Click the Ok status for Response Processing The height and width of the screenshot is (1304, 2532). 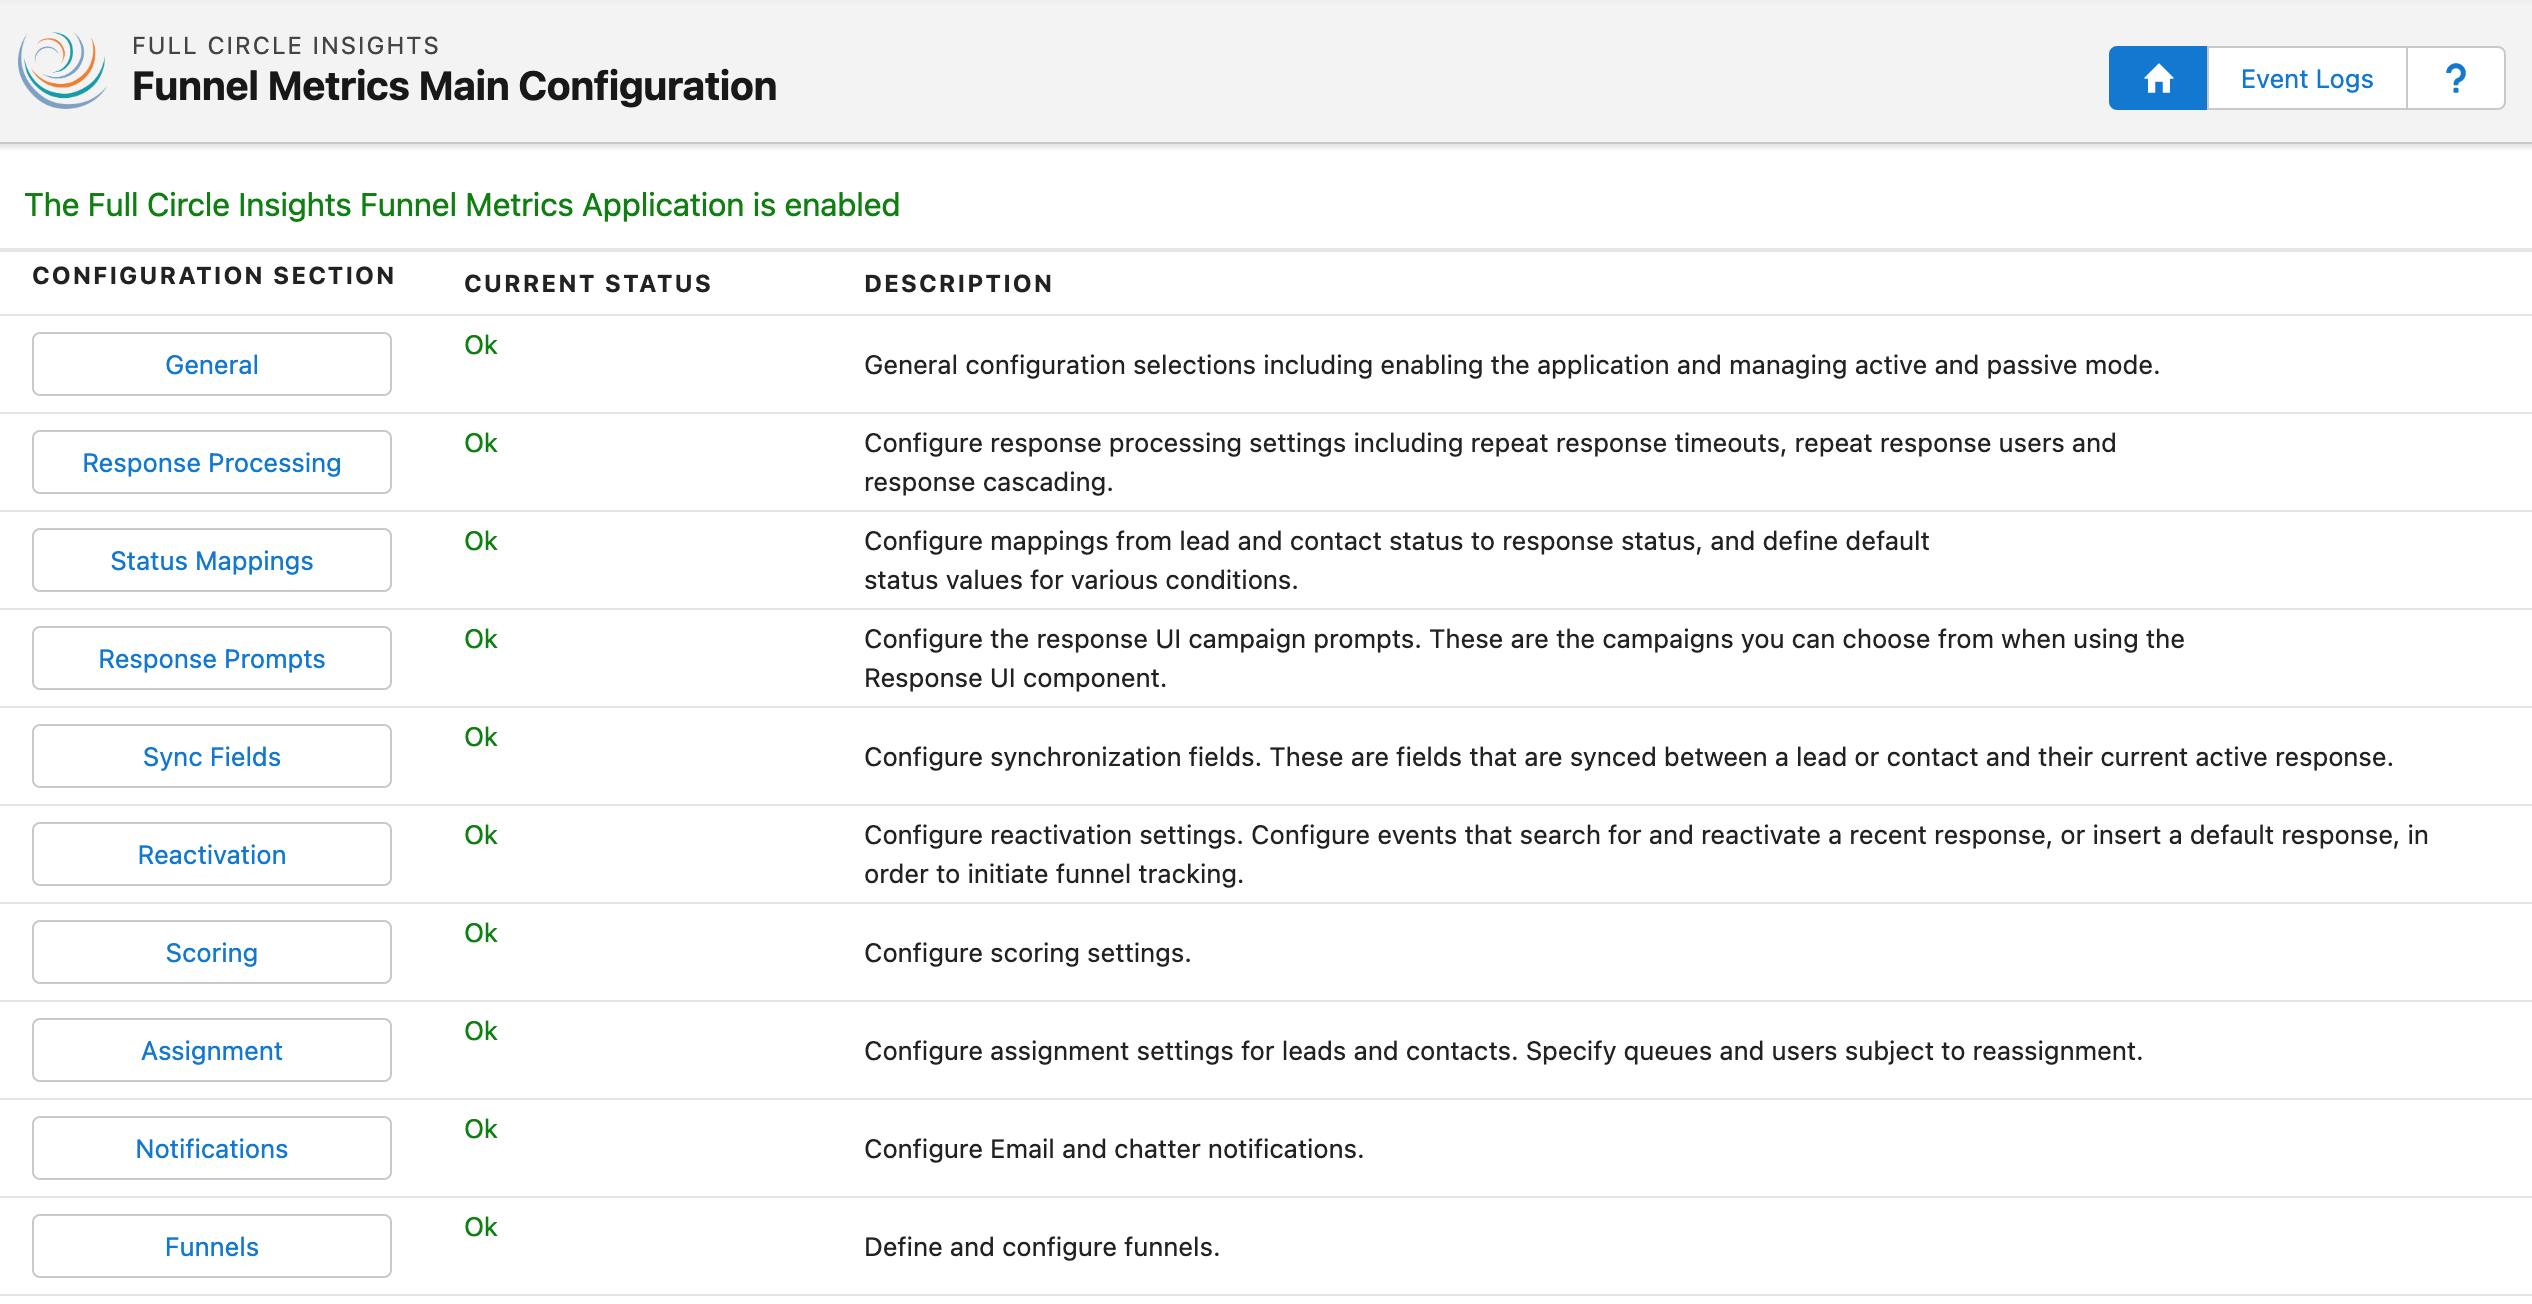(481, 443)
